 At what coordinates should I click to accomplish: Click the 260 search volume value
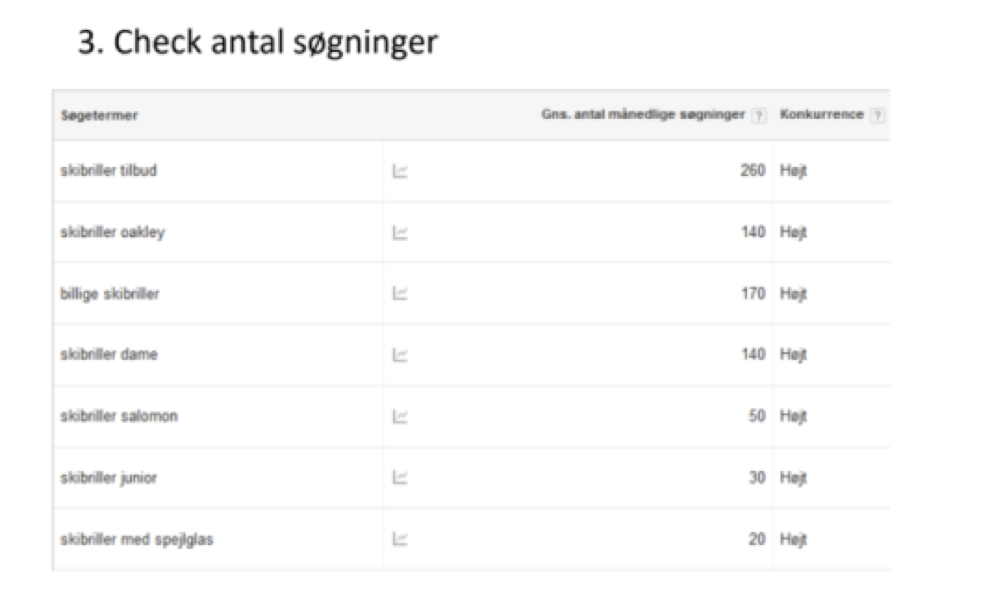(753, 170)
